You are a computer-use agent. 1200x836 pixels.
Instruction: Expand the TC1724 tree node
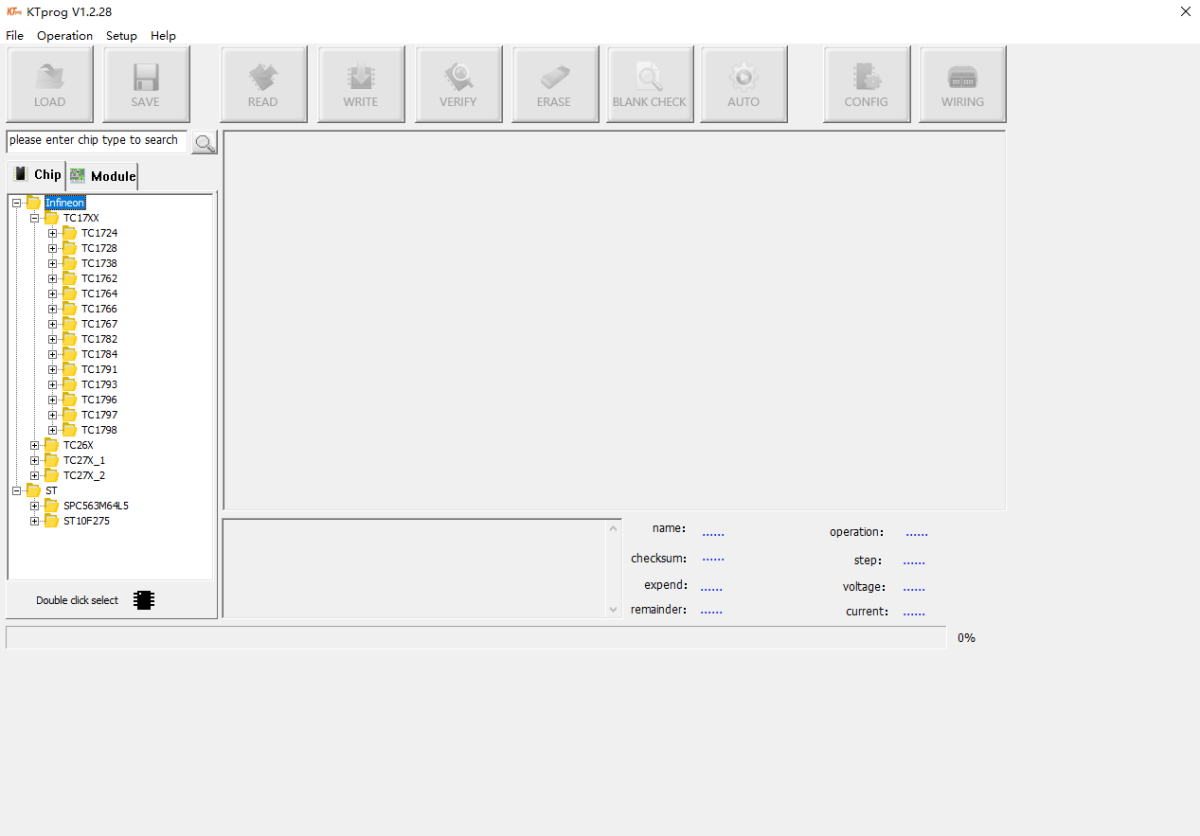coord(53,233)
